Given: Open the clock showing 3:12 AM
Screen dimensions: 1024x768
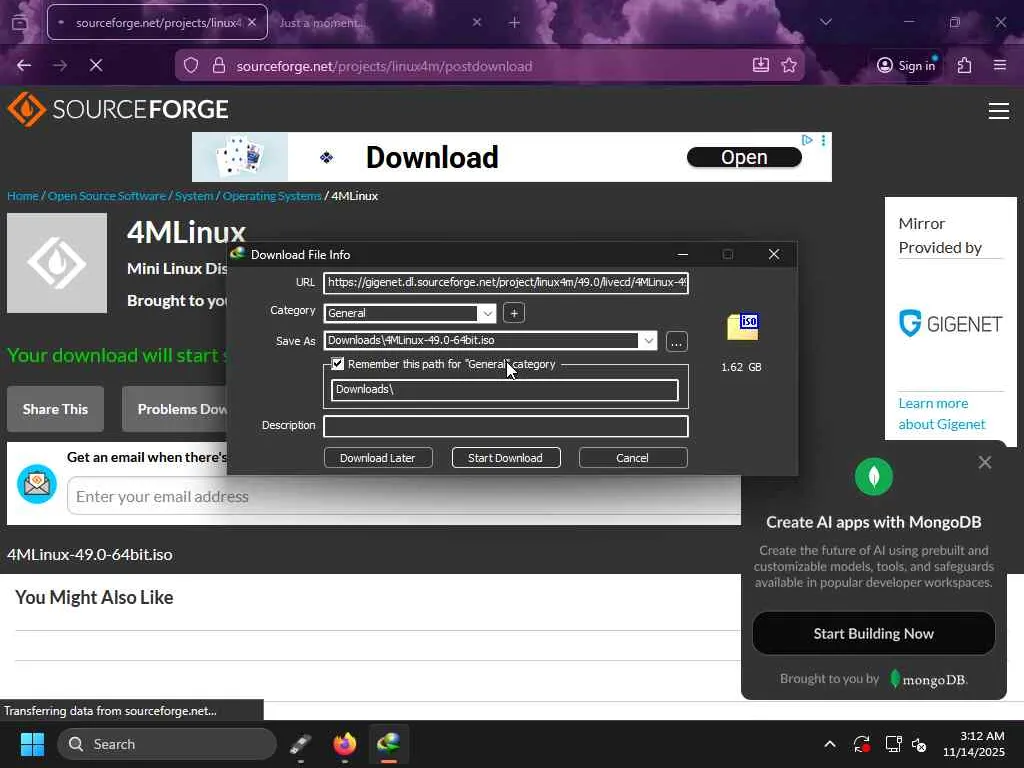Looking at the screenshot, I should (974, 744).
